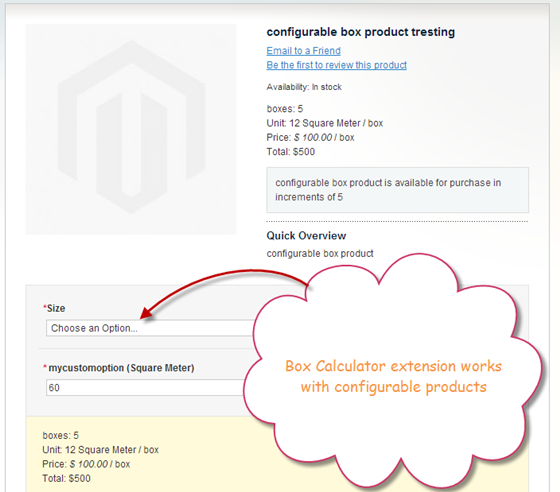The width and height of the screenshot is (560, 492).
Task: Select the Quick Overview heading
Action: [306, 236]
